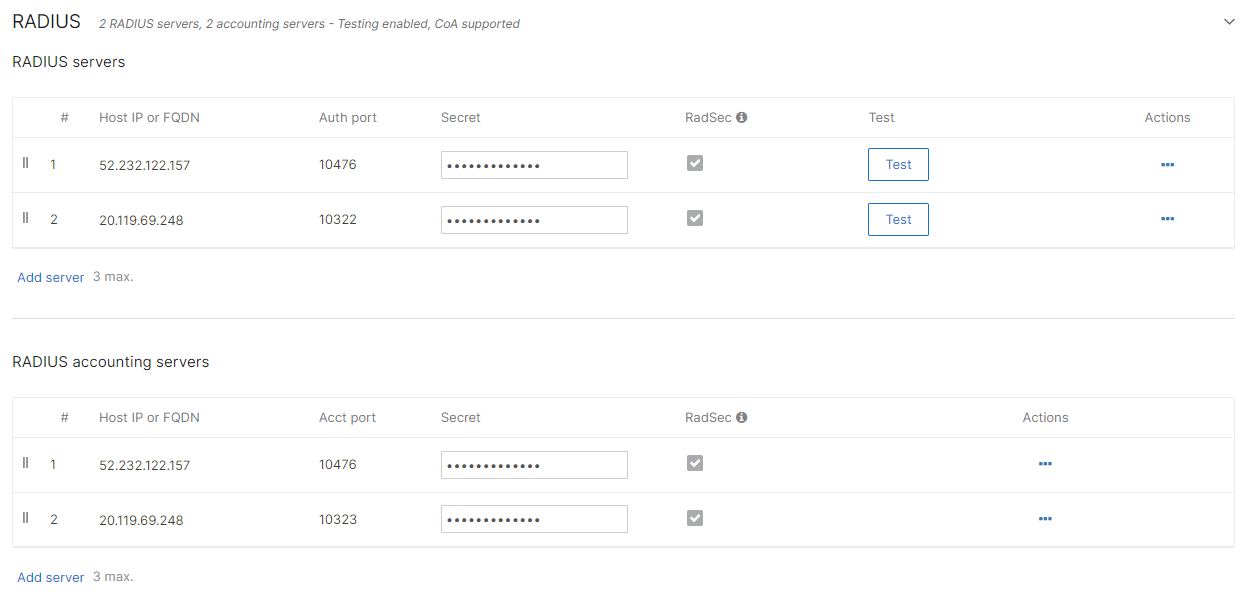Open actions menu for accounting server 52.232.122.157
1245x598 pixels.
[1045, 464]
